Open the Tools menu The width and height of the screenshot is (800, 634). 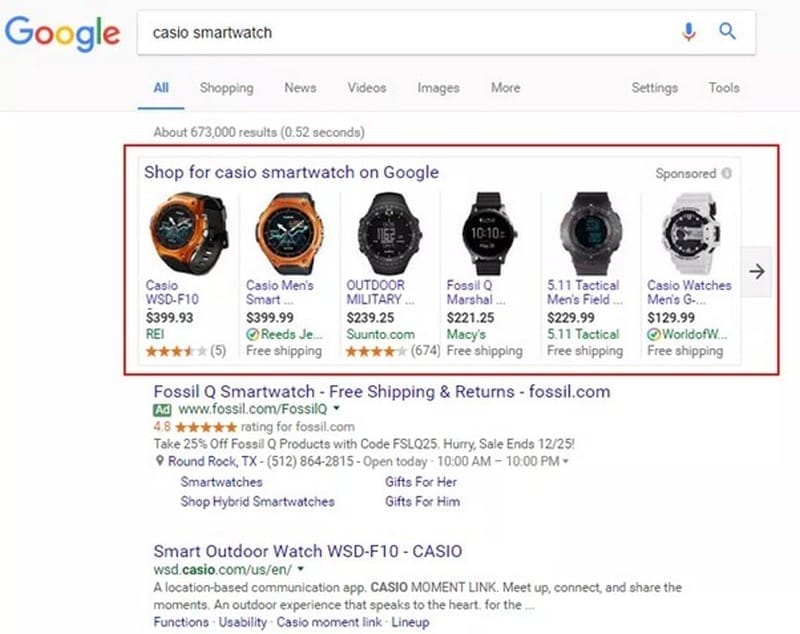[x=723, y=88]
